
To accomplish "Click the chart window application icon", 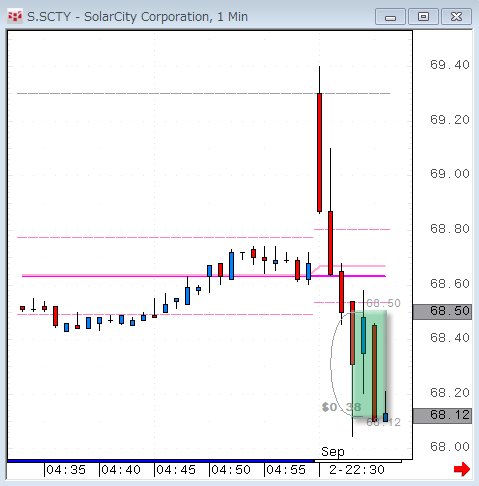I will (15, 16).
